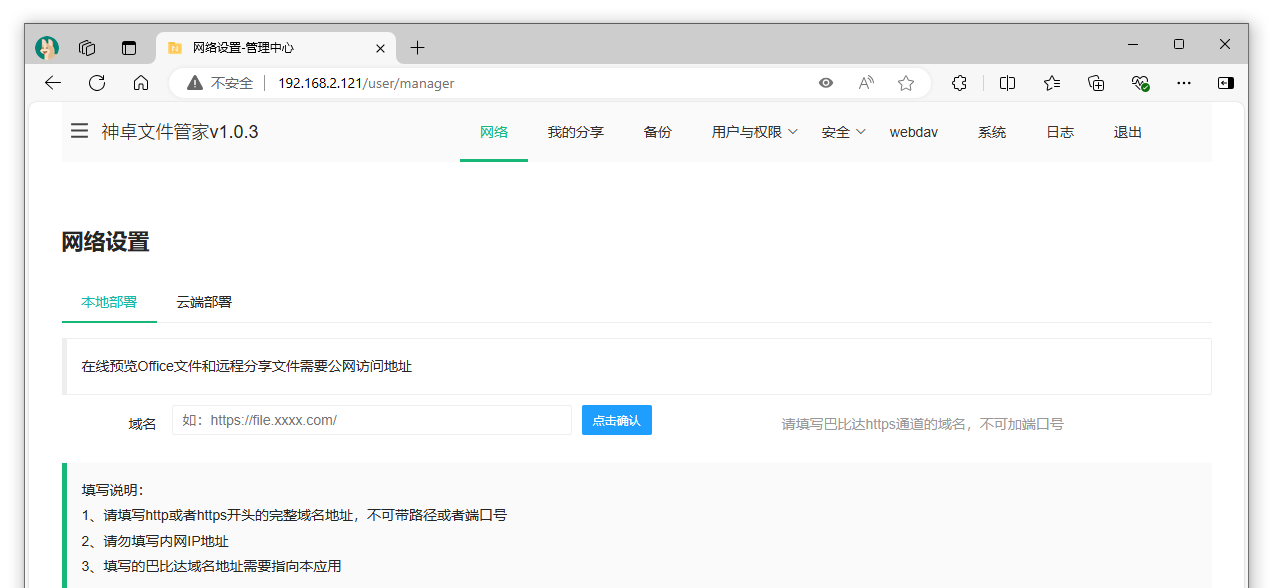Focus the 域名 input field
The image size is (1274, 588).
tap(371, 420)
